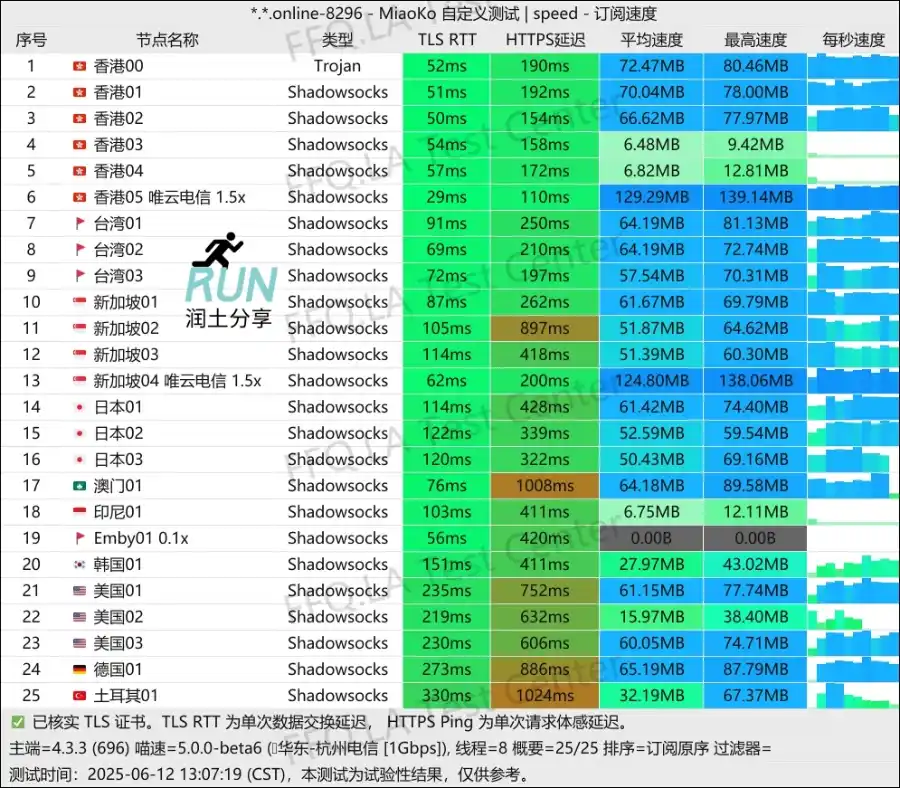
Task: Sort by the 平均速度 column header
Action: pos(651,40)
